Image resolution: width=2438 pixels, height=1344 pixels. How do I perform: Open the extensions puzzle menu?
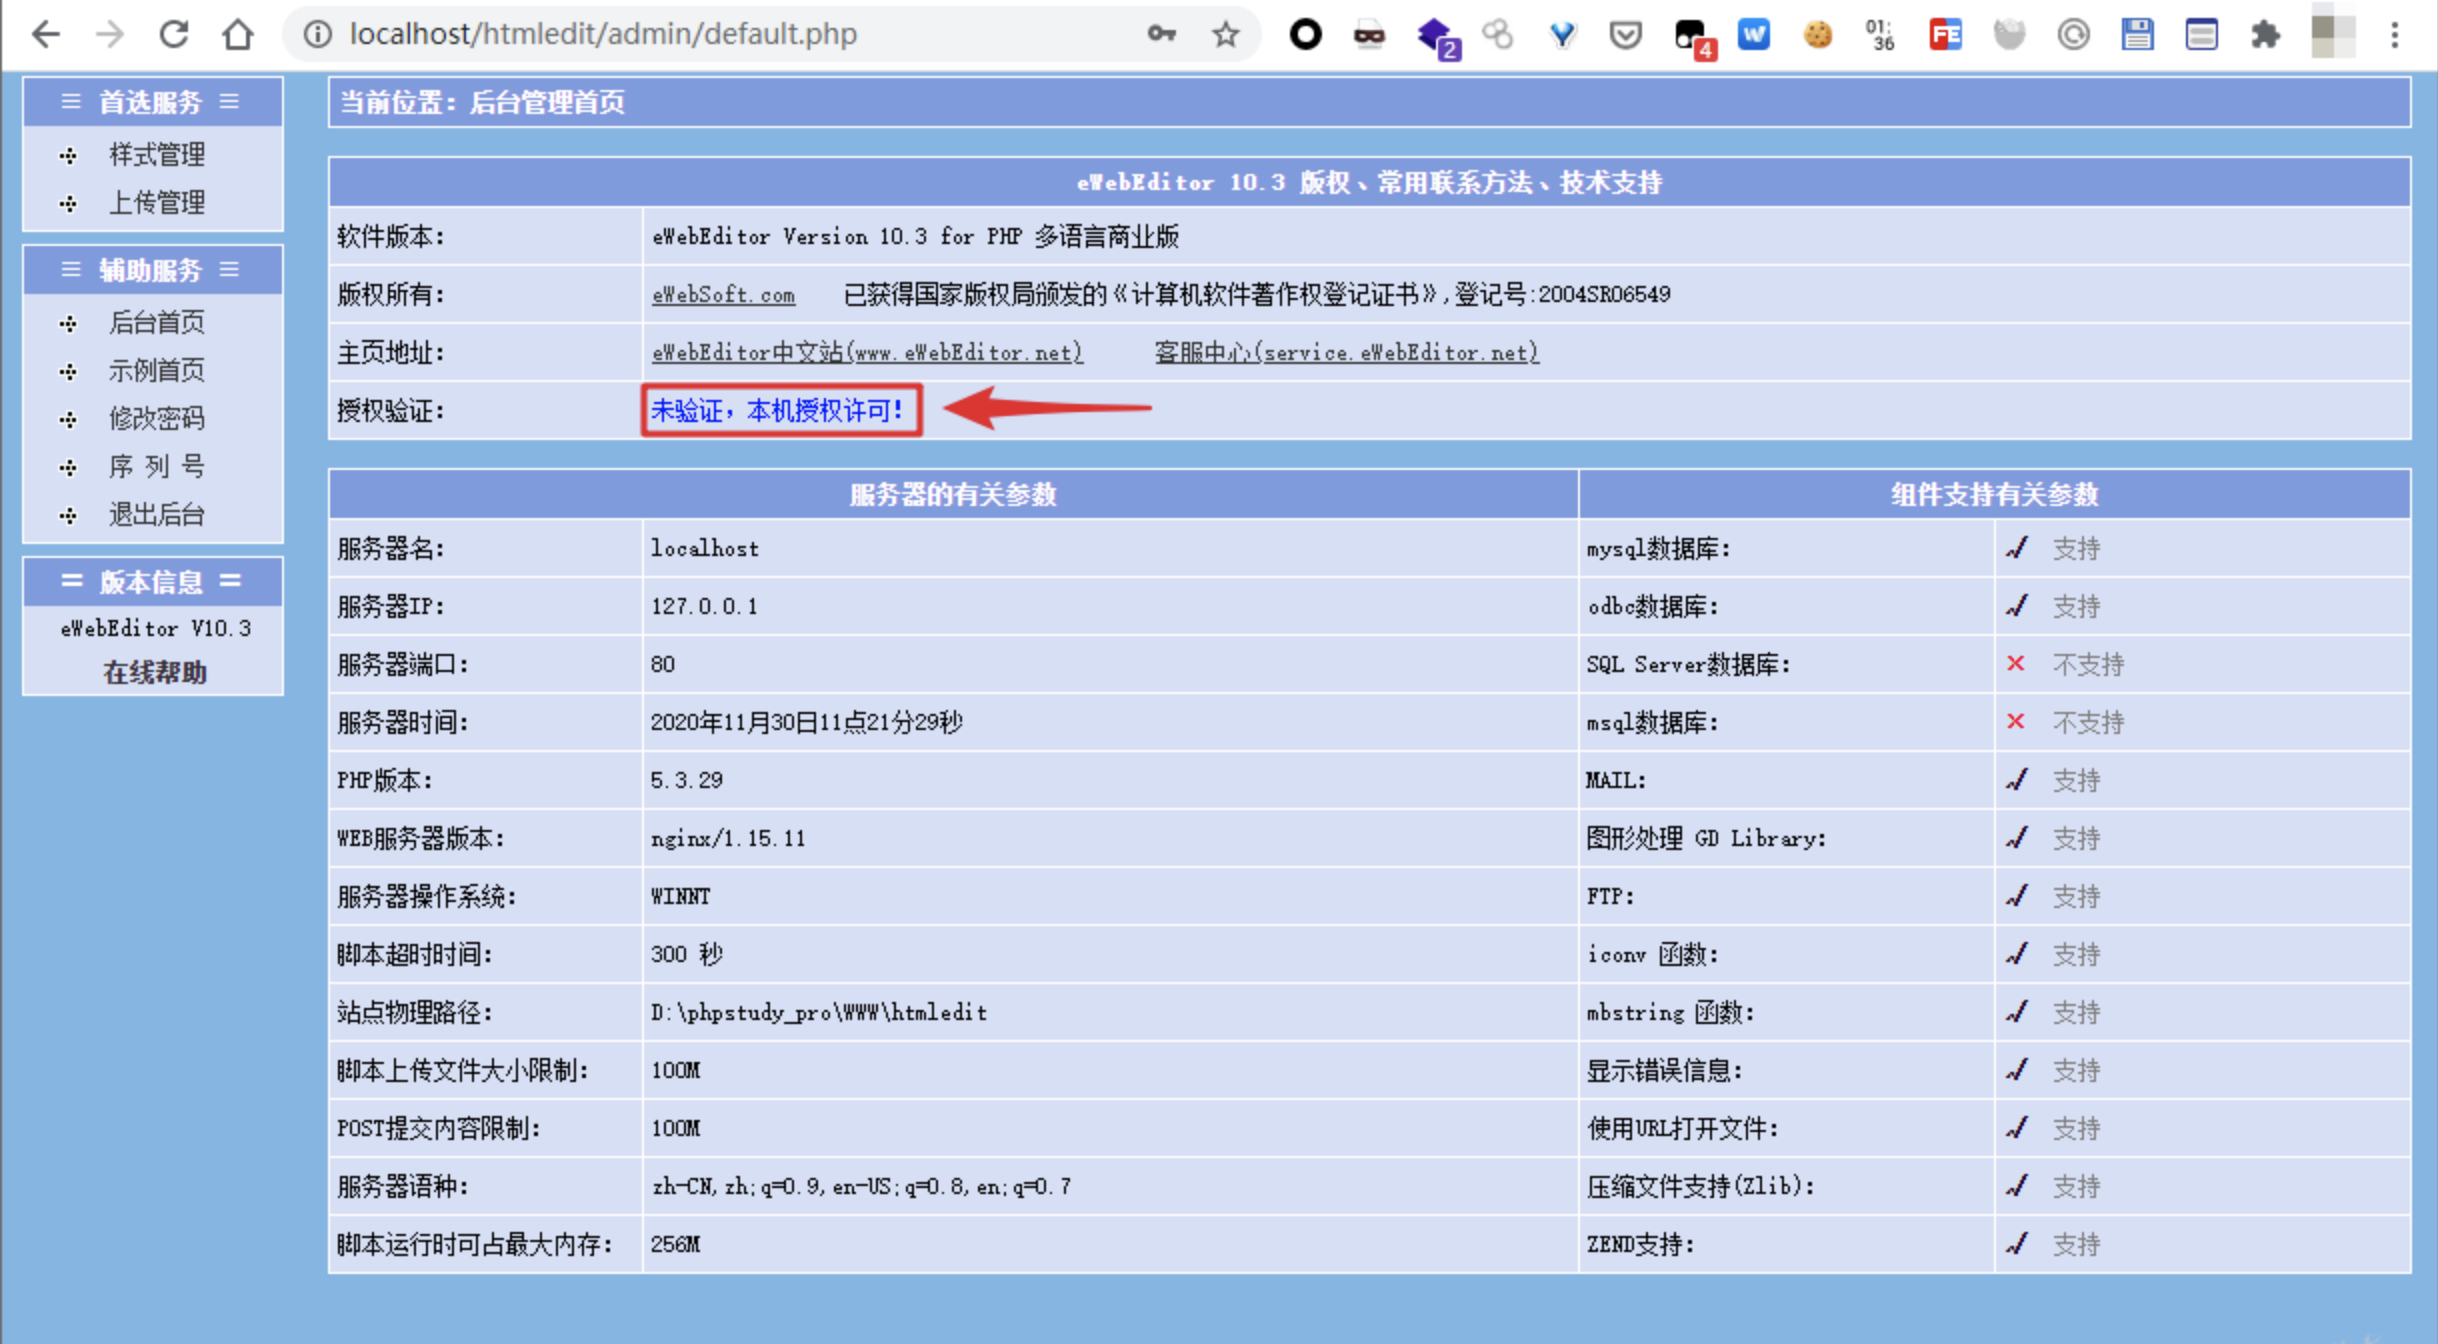click(x=2265, y=35)
